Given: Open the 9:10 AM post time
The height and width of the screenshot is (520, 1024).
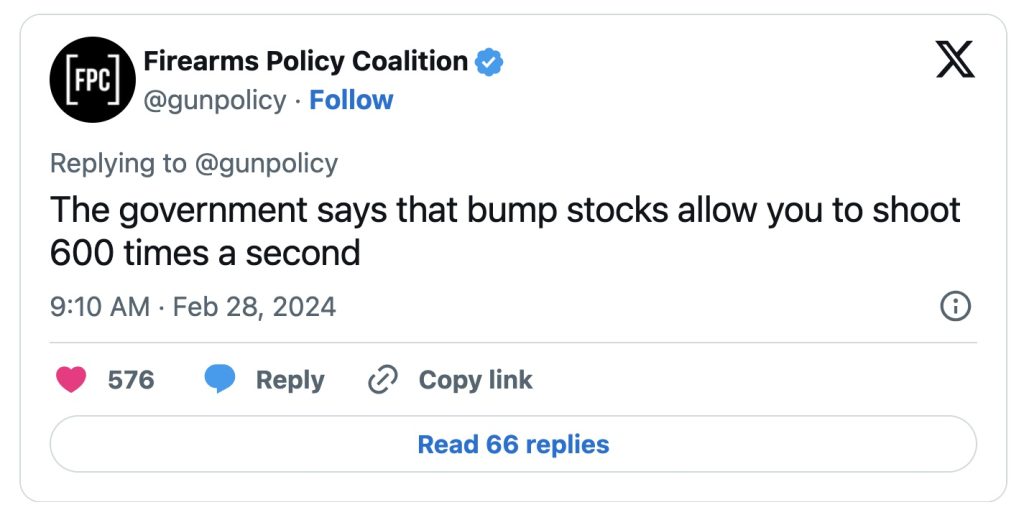Looking at the screenshot, I should tap(99, 306).
